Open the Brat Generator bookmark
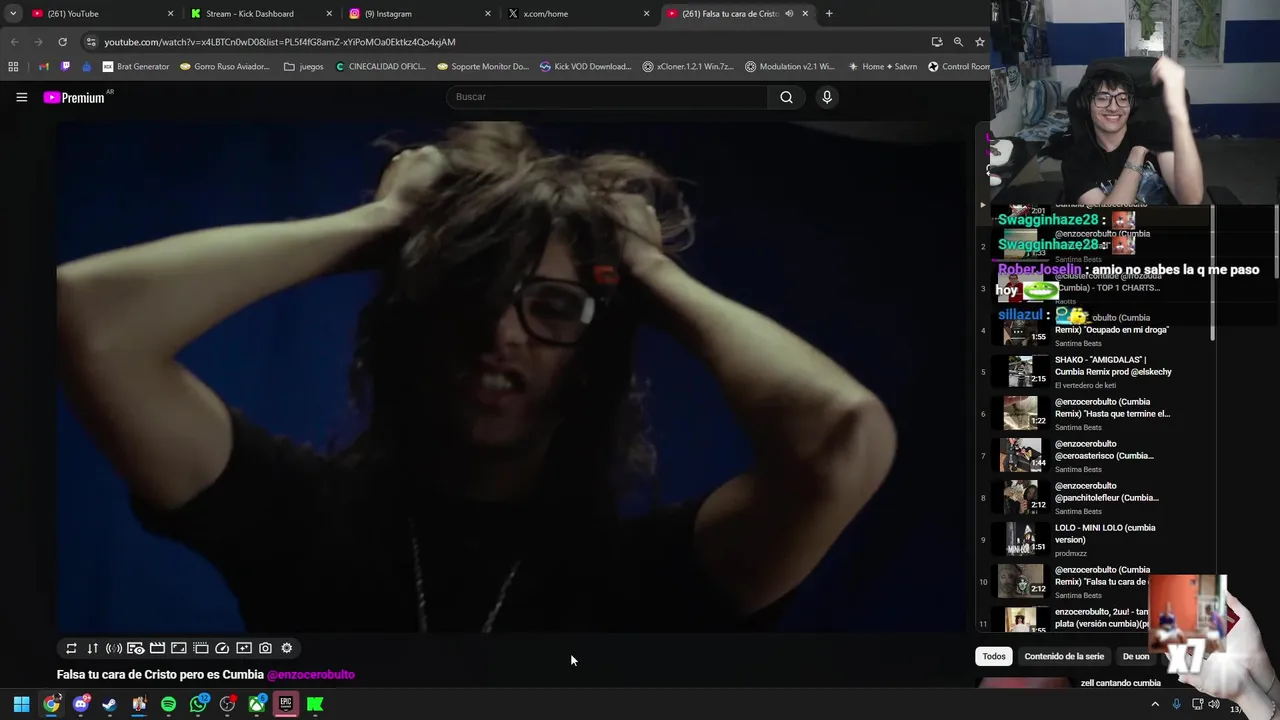This screenshot has width=1280, height=720. pos(136,67)
